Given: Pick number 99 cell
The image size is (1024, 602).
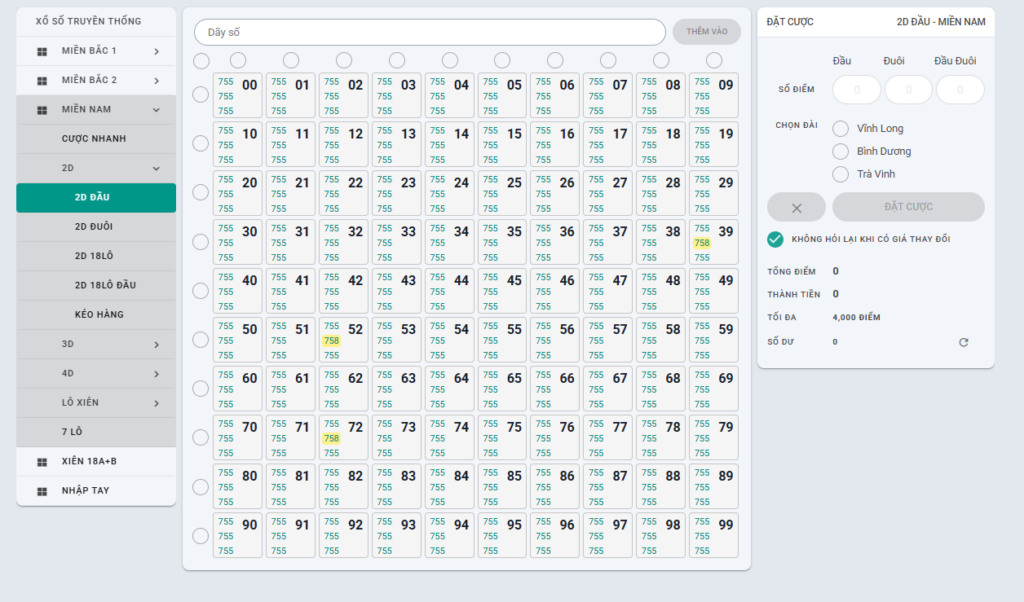Looking at the screenshot, I should coord(714,535).
